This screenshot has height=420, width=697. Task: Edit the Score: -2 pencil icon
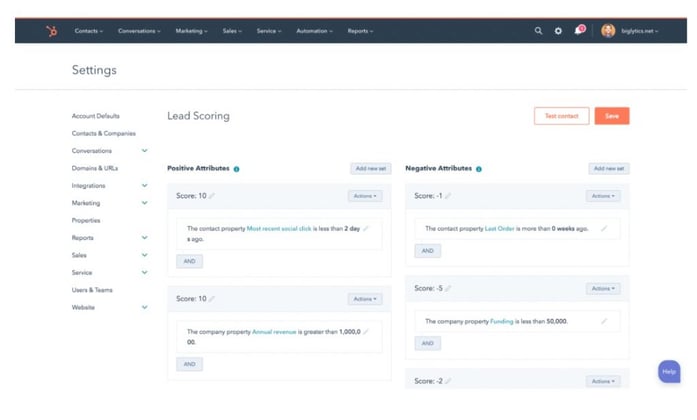point(448,381)
